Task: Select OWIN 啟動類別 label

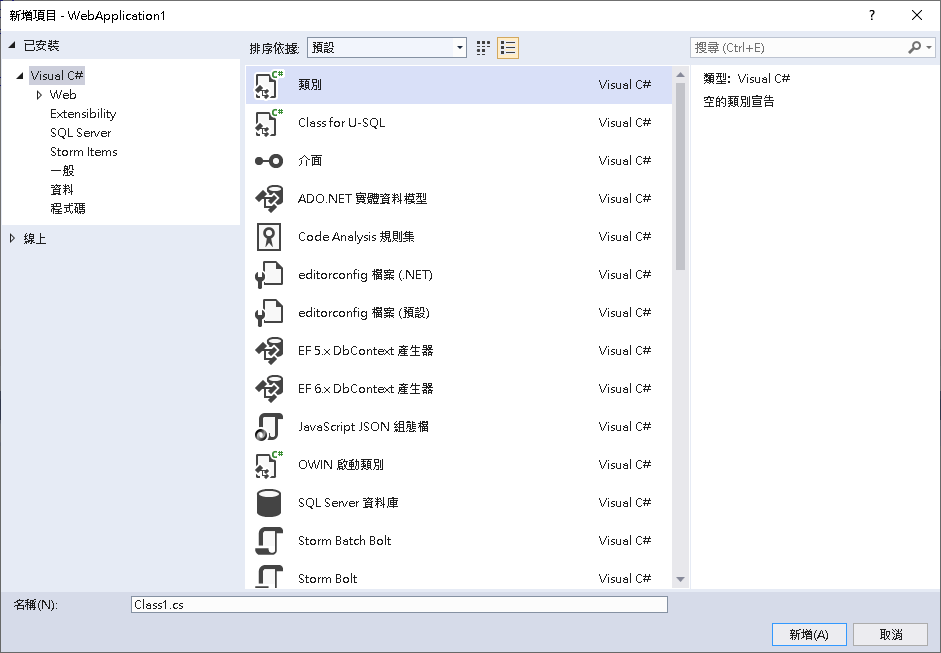Action: click(x=340, y=465)
